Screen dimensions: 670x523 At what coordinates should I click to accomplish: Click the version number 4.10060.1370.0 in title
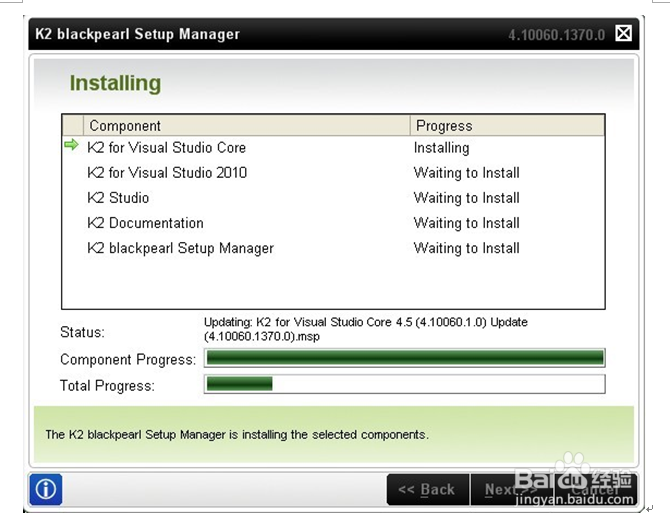click(x=556, y=35)
